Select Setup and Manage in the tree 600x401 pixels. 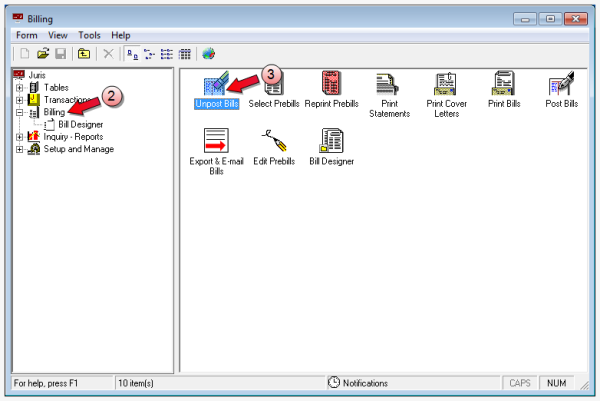pyautogui.click(x=78, y=149)
